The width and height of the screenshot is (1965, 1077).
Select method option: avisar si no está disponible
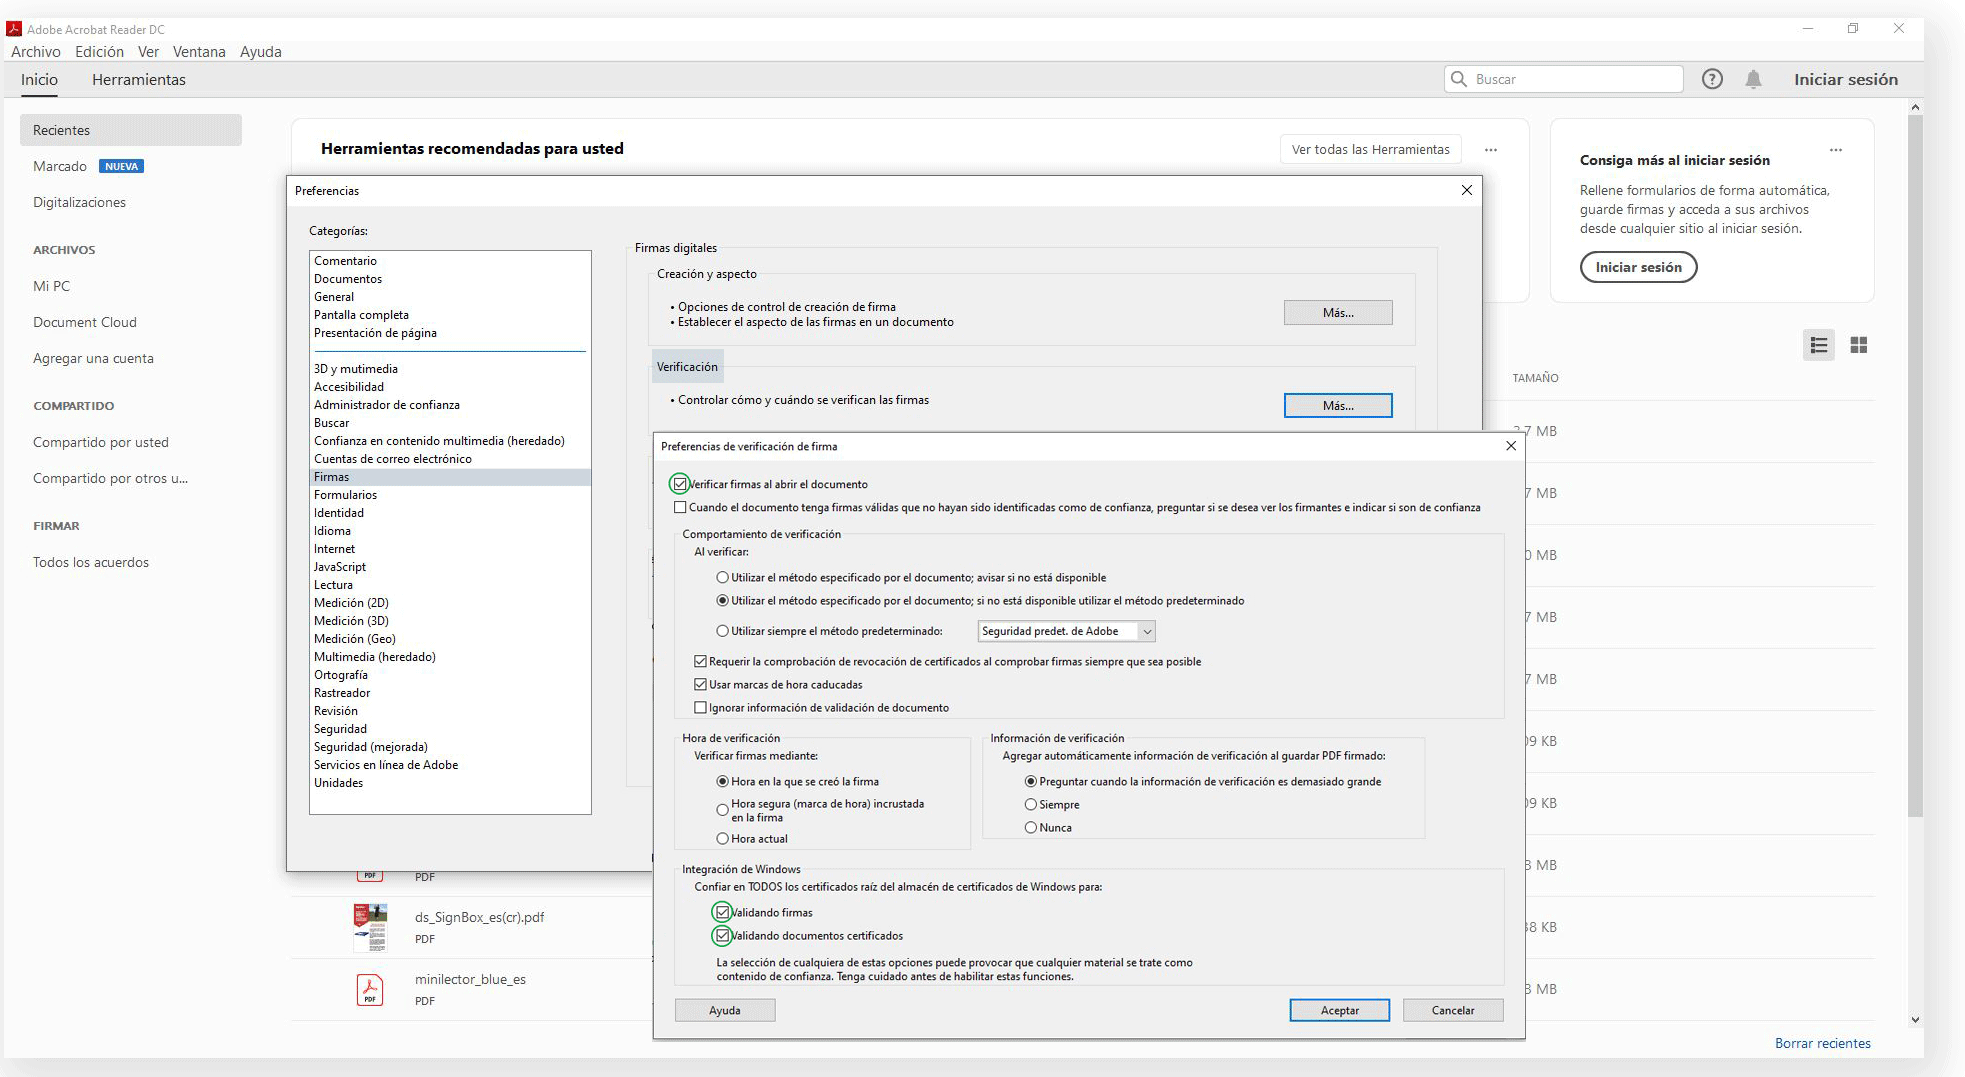click(722, 577)
